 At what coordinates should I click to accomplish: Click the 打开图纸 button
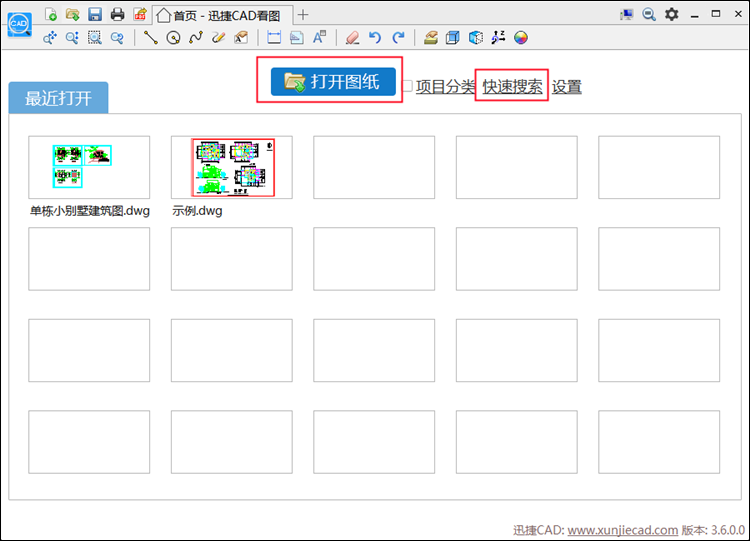(x=333, y=81)
